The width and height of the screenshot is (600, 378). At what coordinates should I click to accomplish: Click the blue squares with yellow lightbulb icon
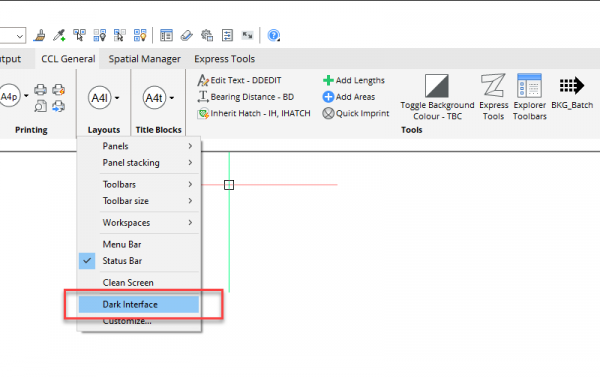pos(140,36)
